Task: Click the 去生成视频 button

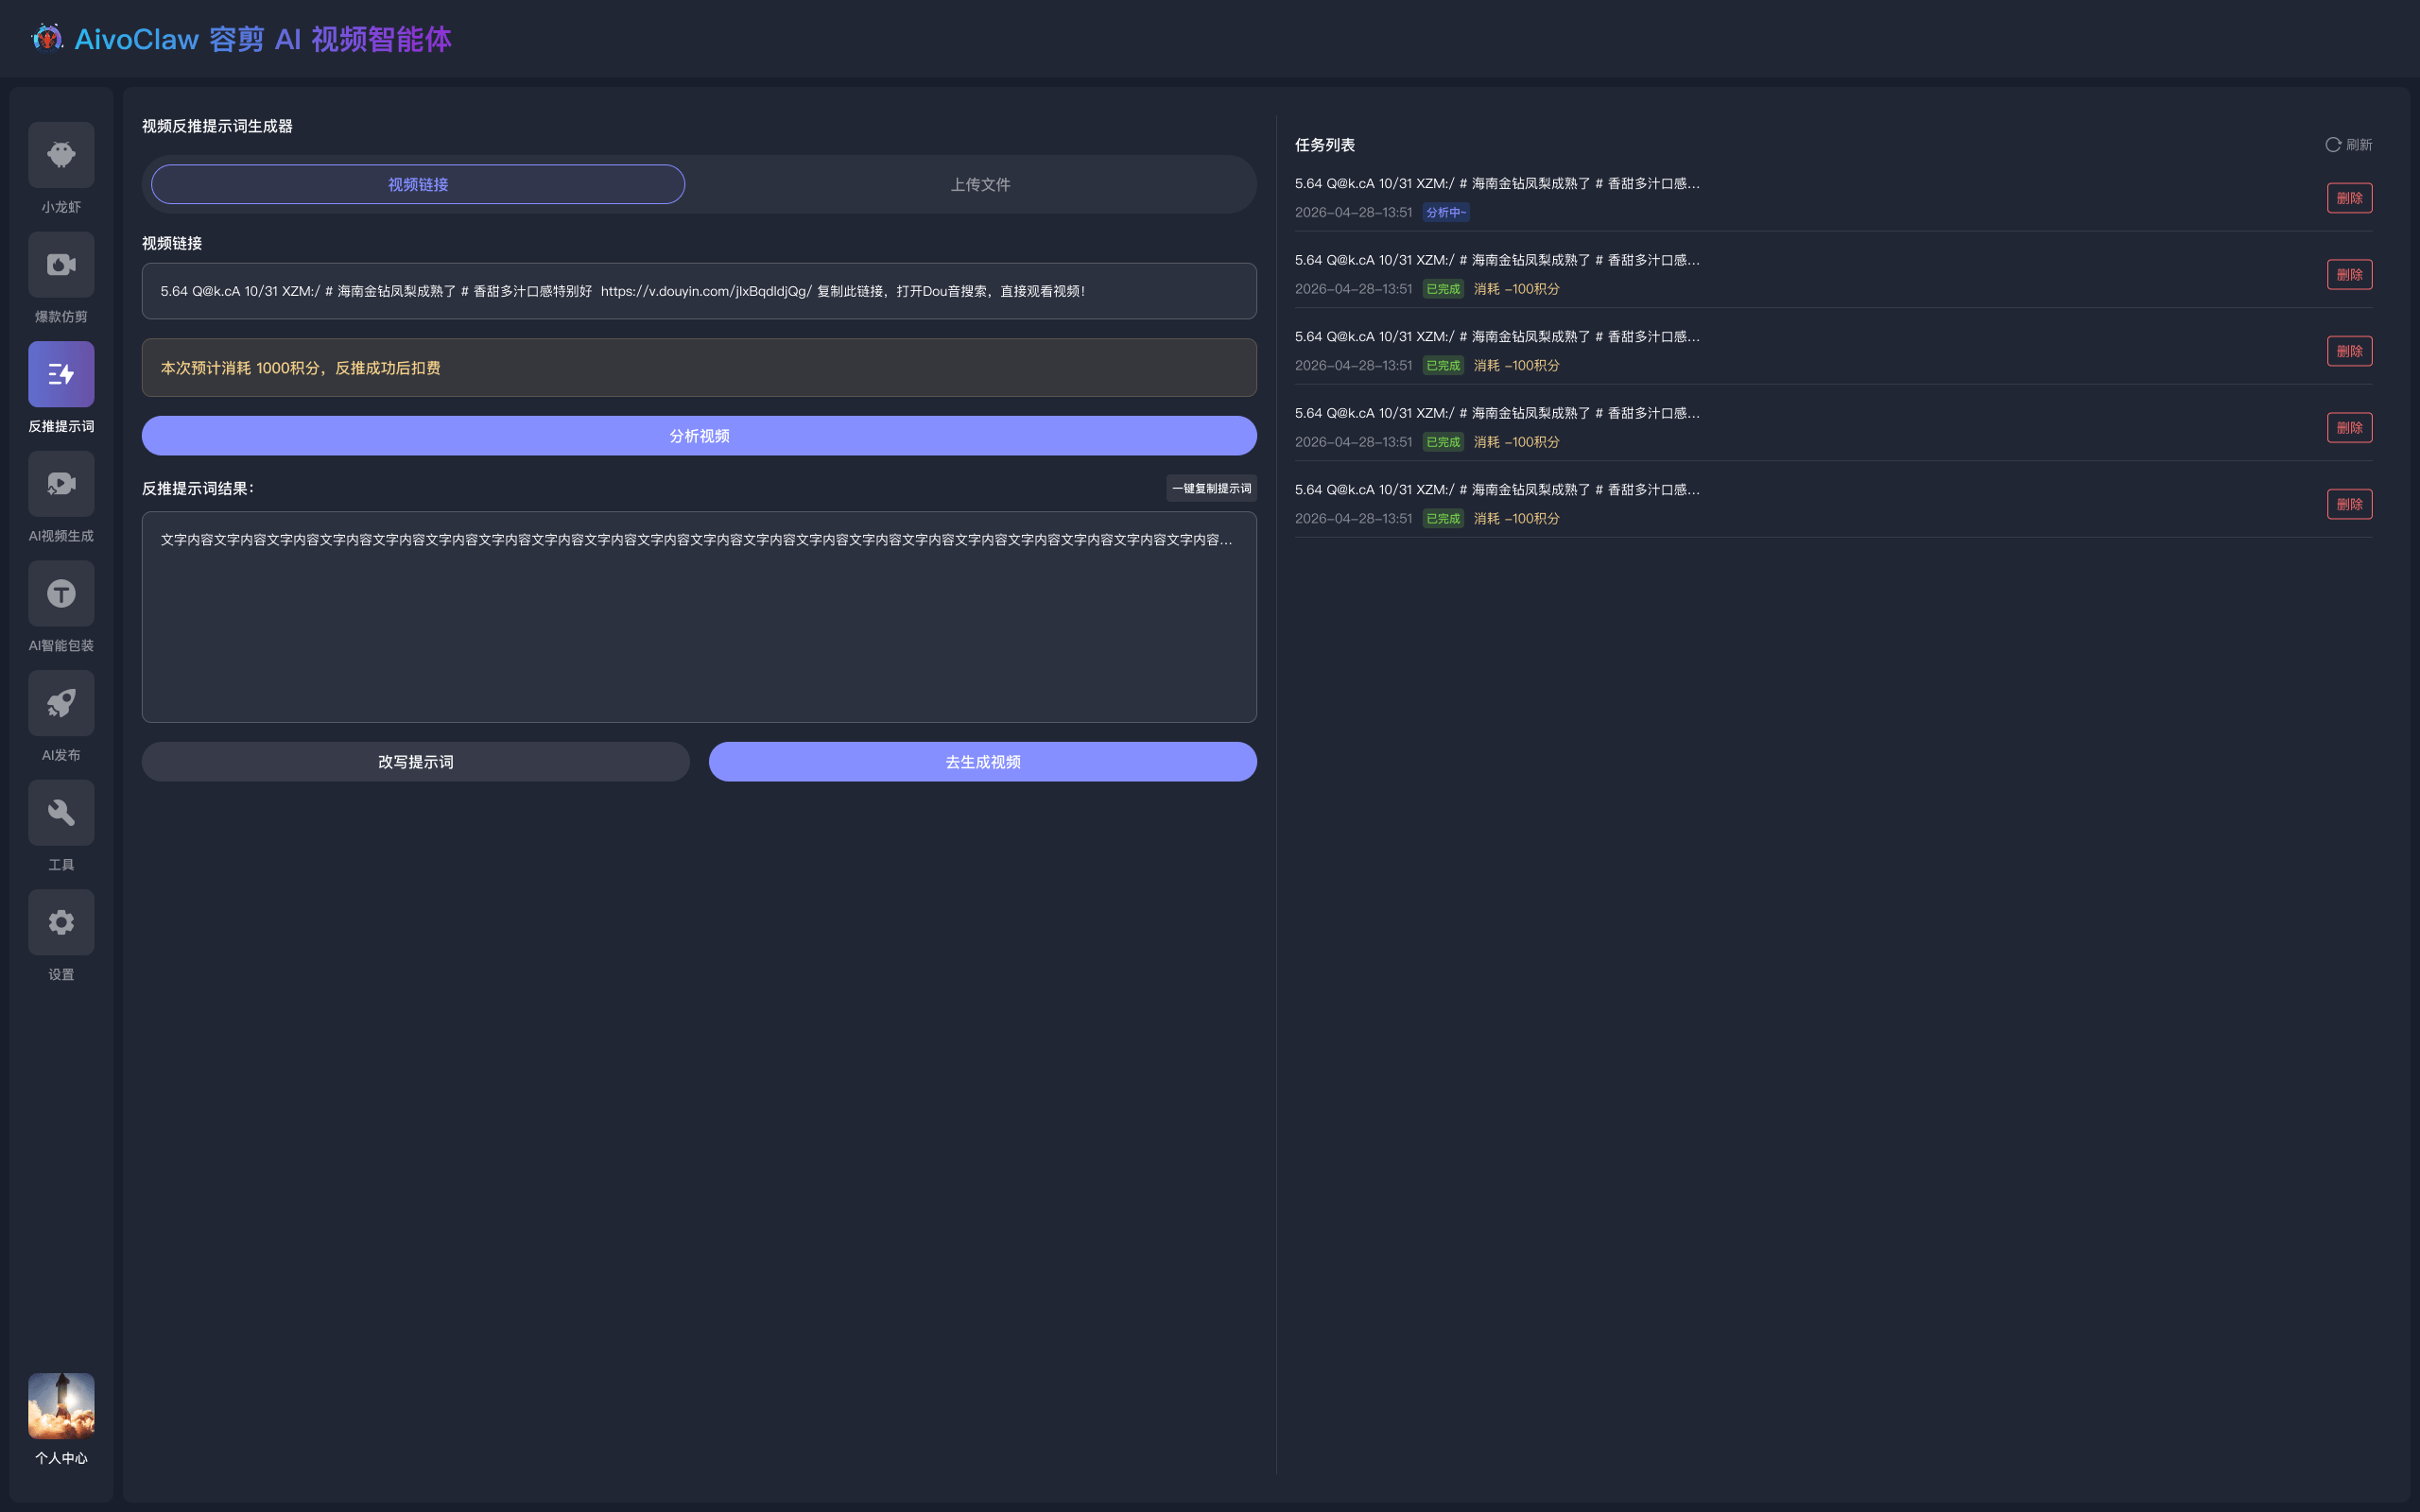Action: point(982,762)
